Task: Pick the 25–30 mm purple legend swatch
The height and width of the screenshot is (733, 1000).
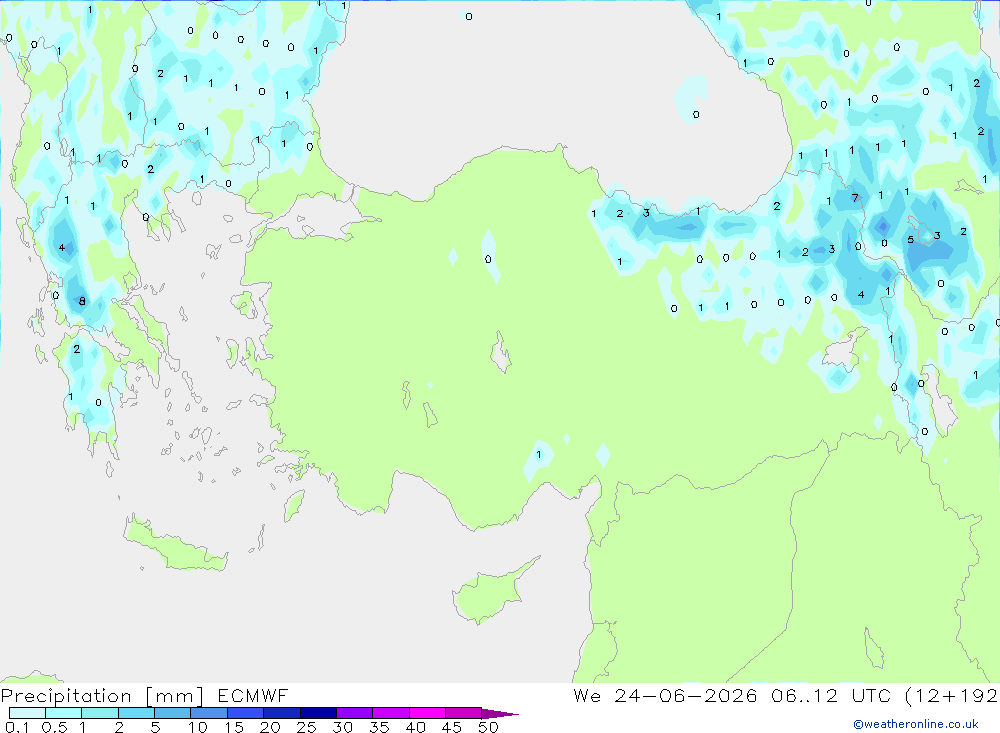Action: (318, 713)
